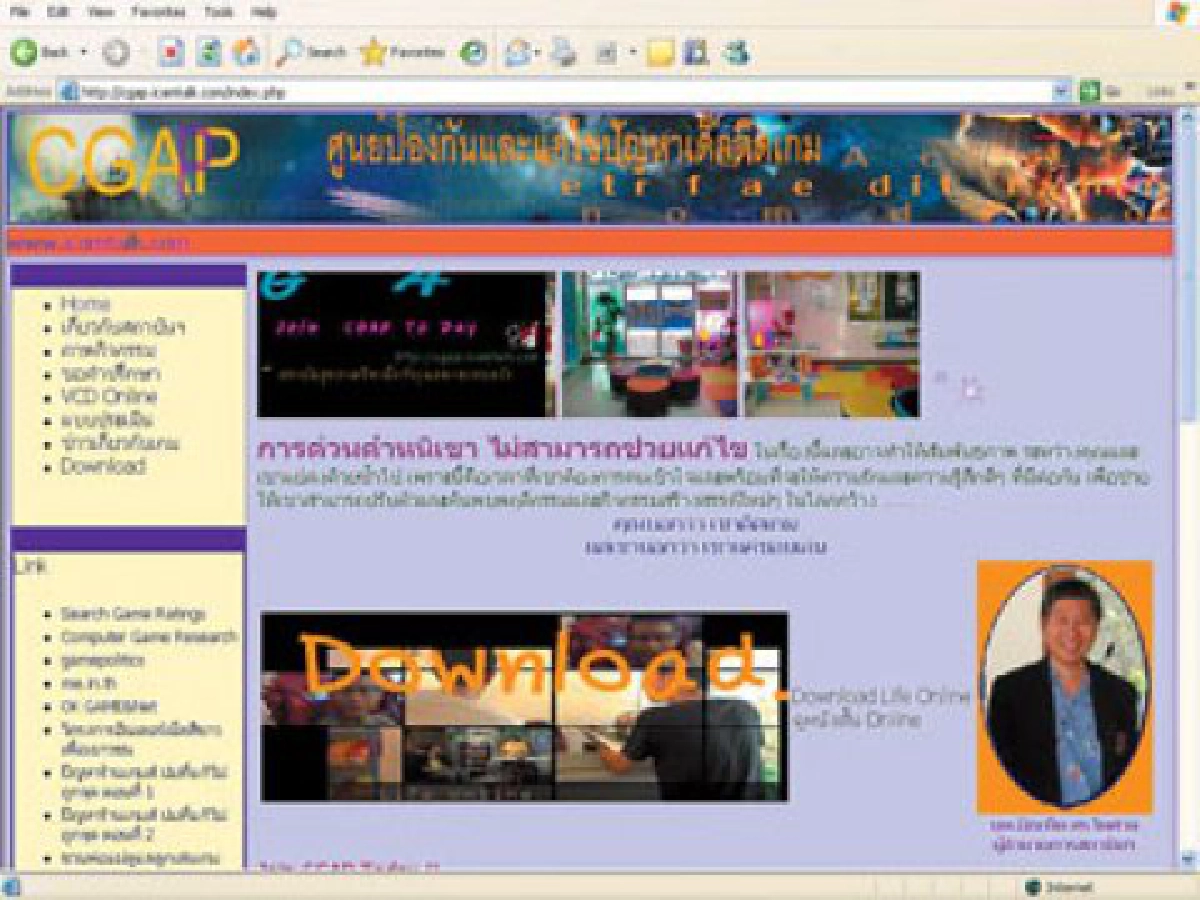Click the oval portrait of the man
Screen dimensions: 1200x900
1064,688
